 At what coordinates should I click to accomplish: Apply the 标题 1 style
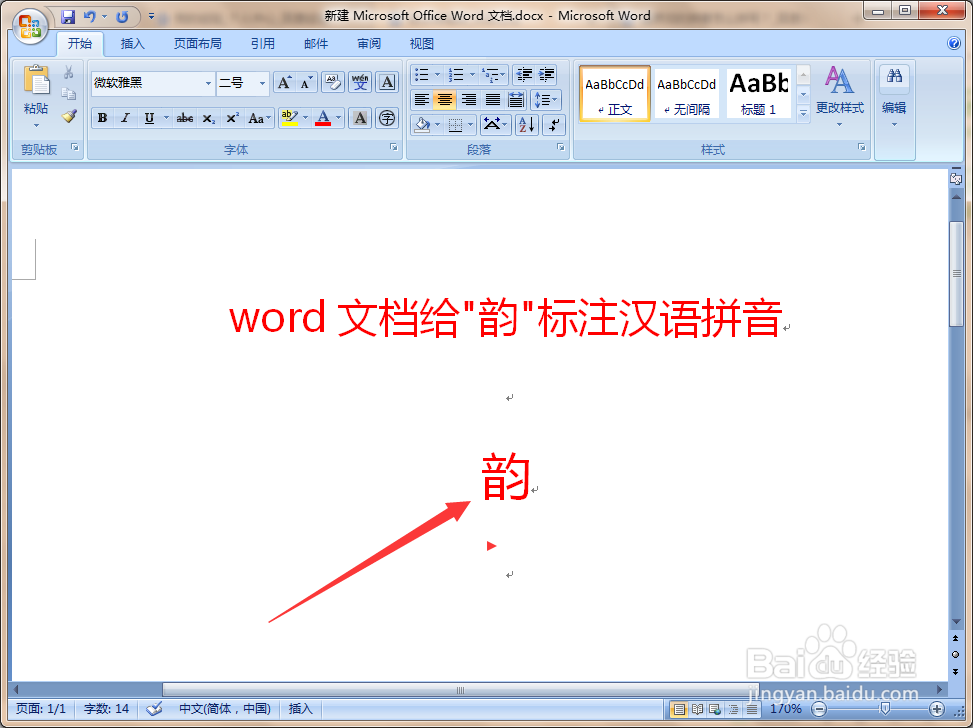(759, 94)
